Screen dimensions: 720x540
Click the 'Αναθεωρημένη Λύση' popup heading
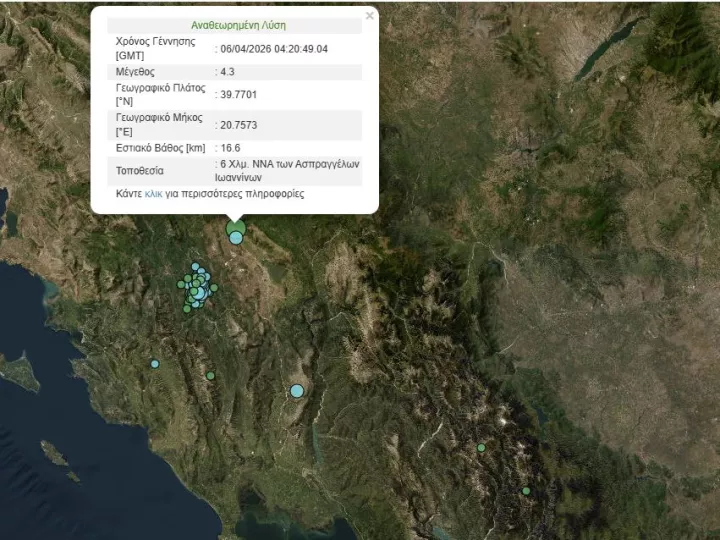(x=234, y=25)
